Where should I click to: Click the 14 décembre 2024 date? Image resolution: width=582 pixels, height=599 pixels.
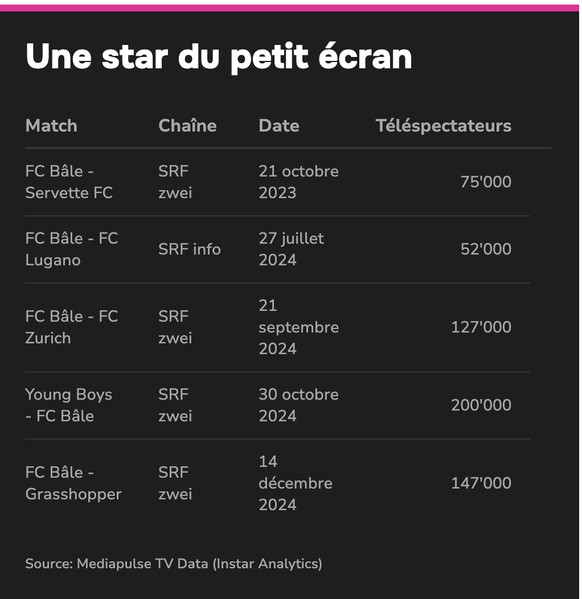point(295,483)
